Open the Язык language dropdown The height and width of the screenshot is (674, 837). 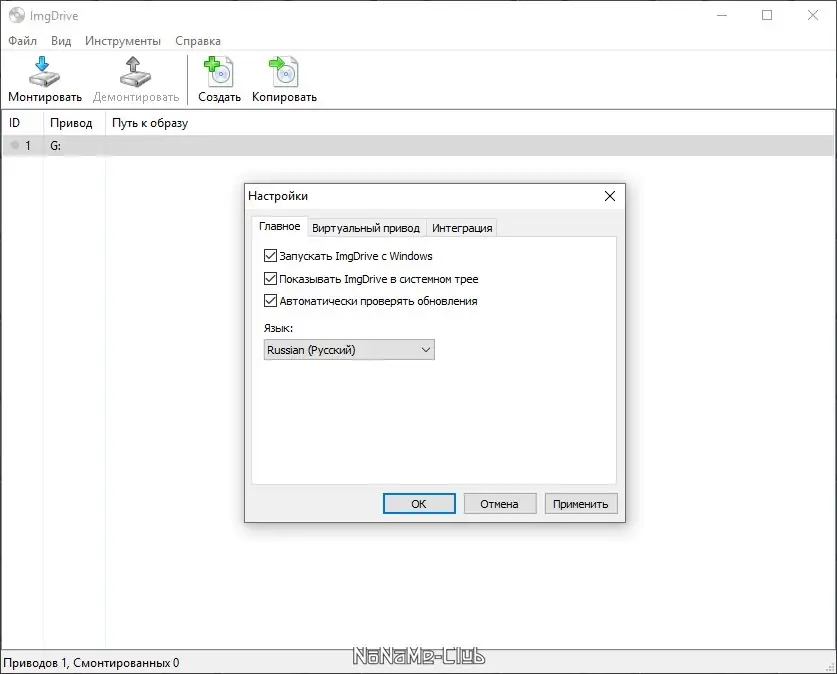pyautogui.click(x=349, y=350)
